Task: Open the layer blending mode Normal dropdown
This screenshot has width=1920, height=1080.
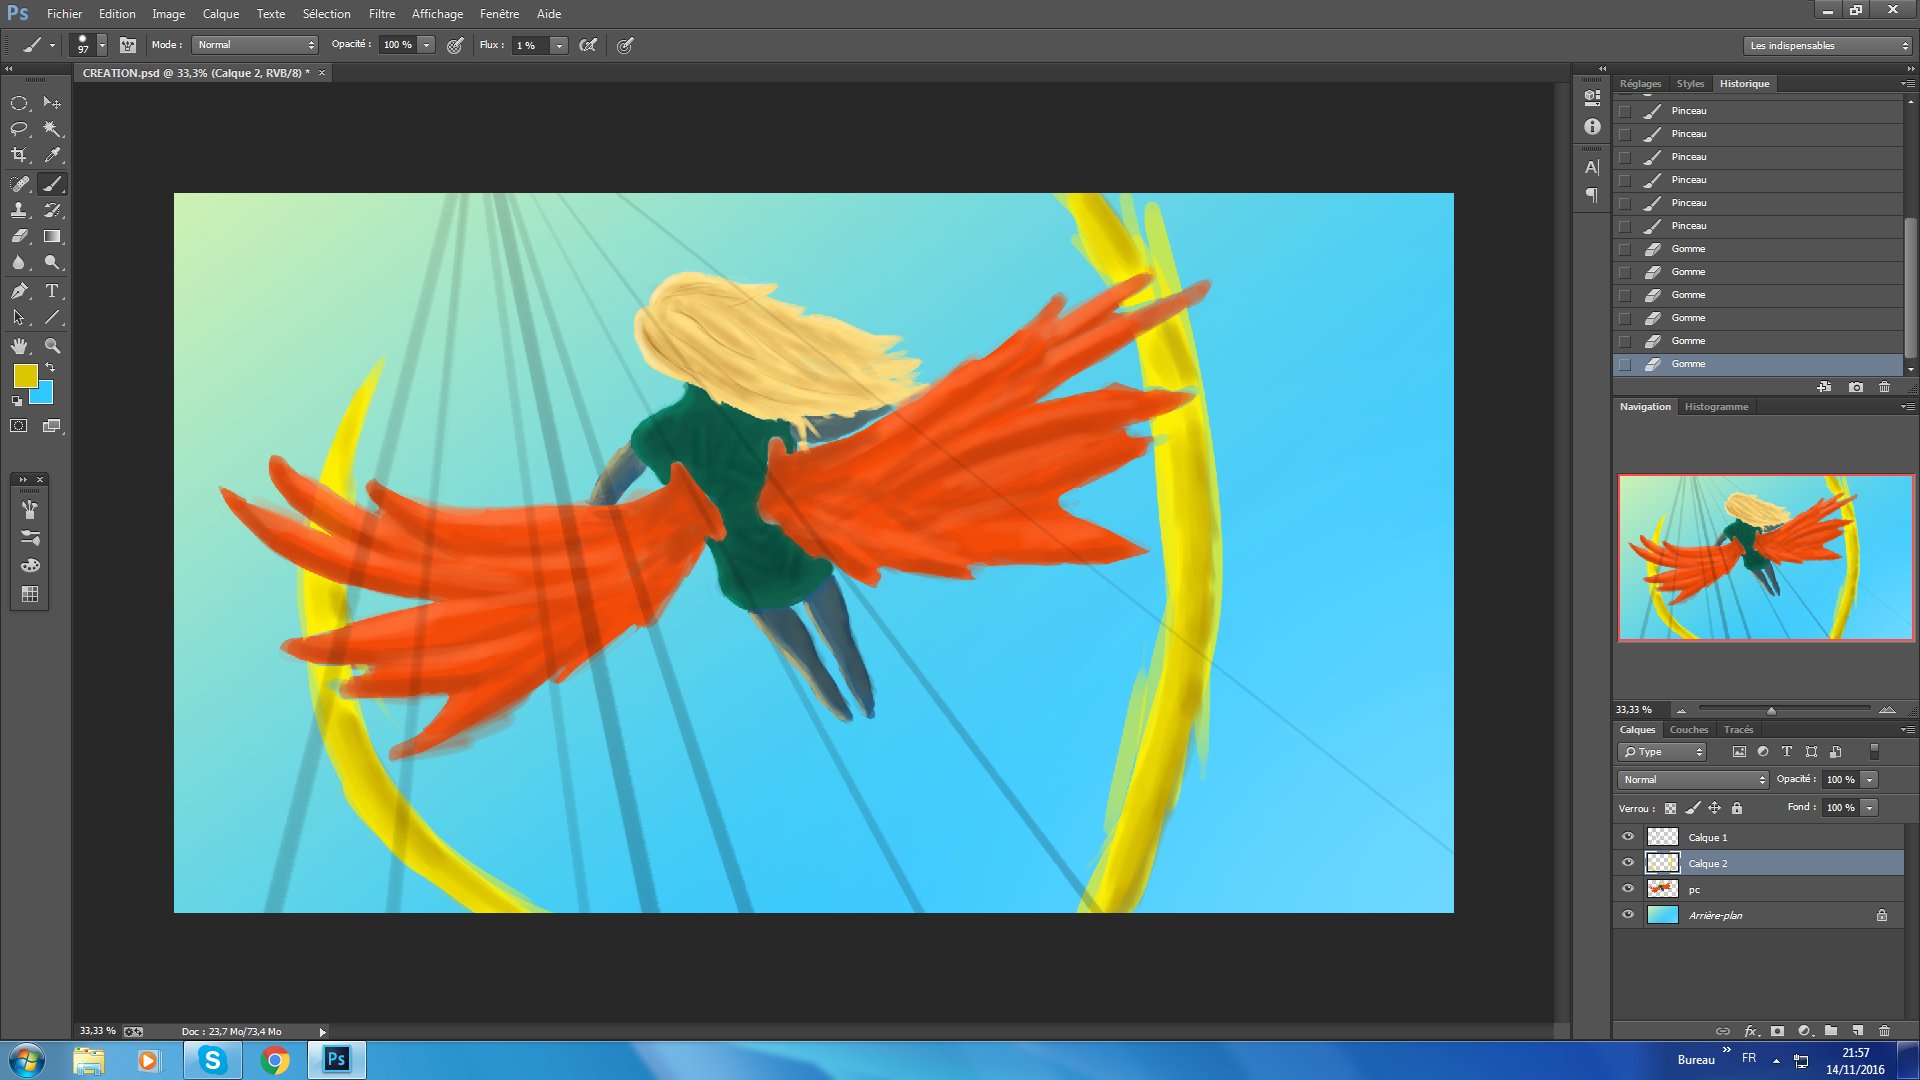Action: [x=1693, y=780]
